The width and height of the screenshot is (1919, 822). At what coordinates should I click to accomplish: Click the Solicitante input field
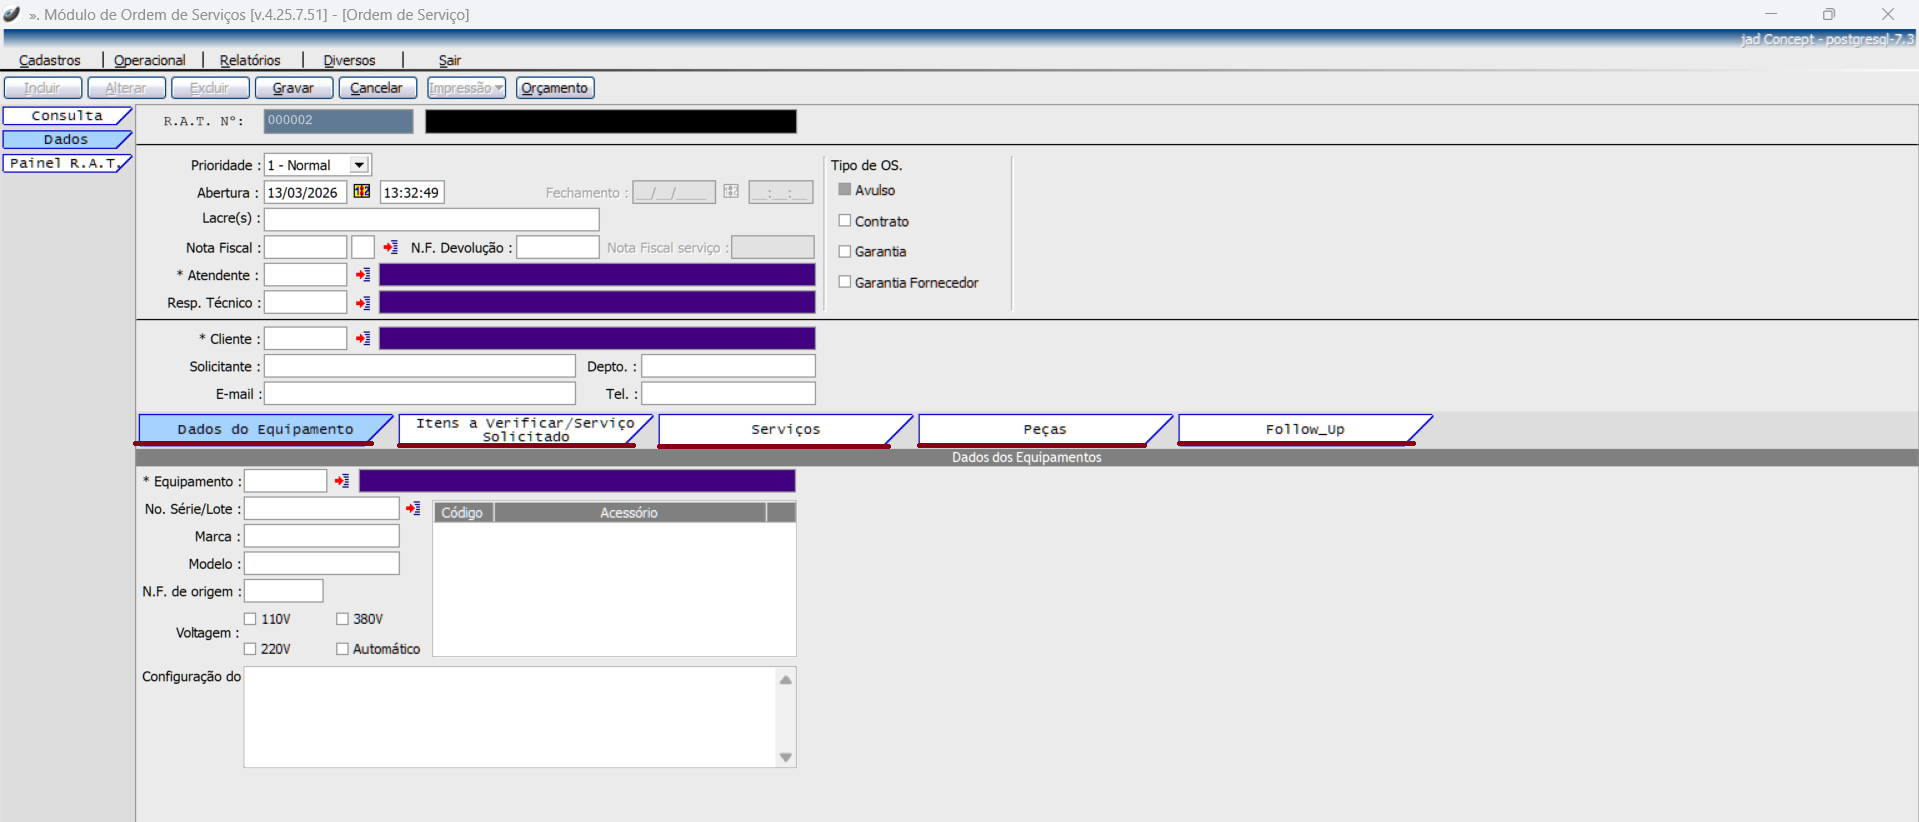(419, 367)
